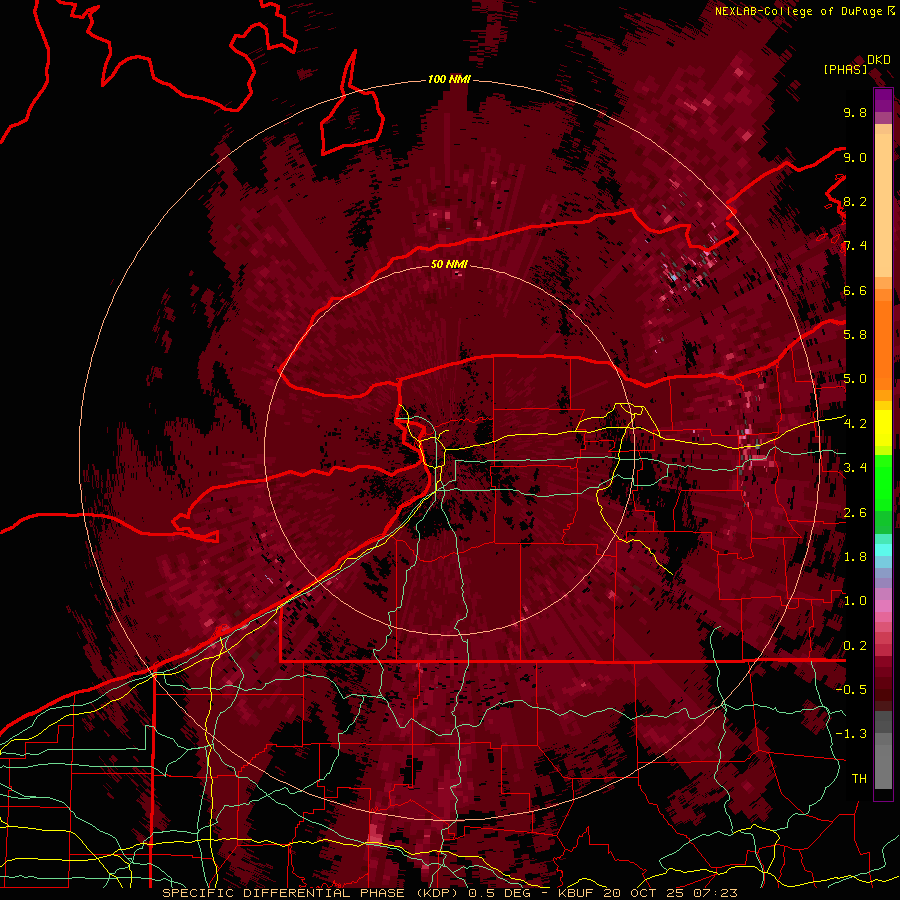Click the 100 NMI range ring label
This screenshot has width=900, height=900.
[x=449, y=79]
